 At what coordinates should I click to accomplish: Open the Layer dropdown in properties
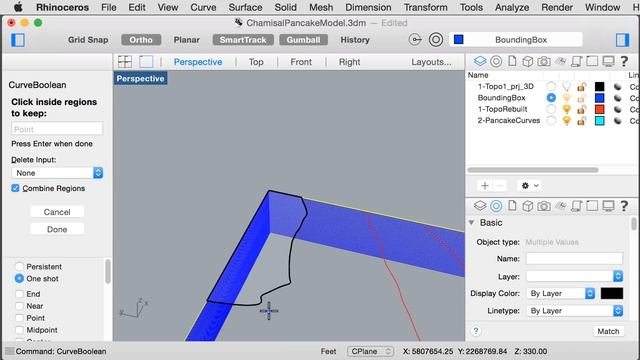pyautogui.click(x=574, y=276)
